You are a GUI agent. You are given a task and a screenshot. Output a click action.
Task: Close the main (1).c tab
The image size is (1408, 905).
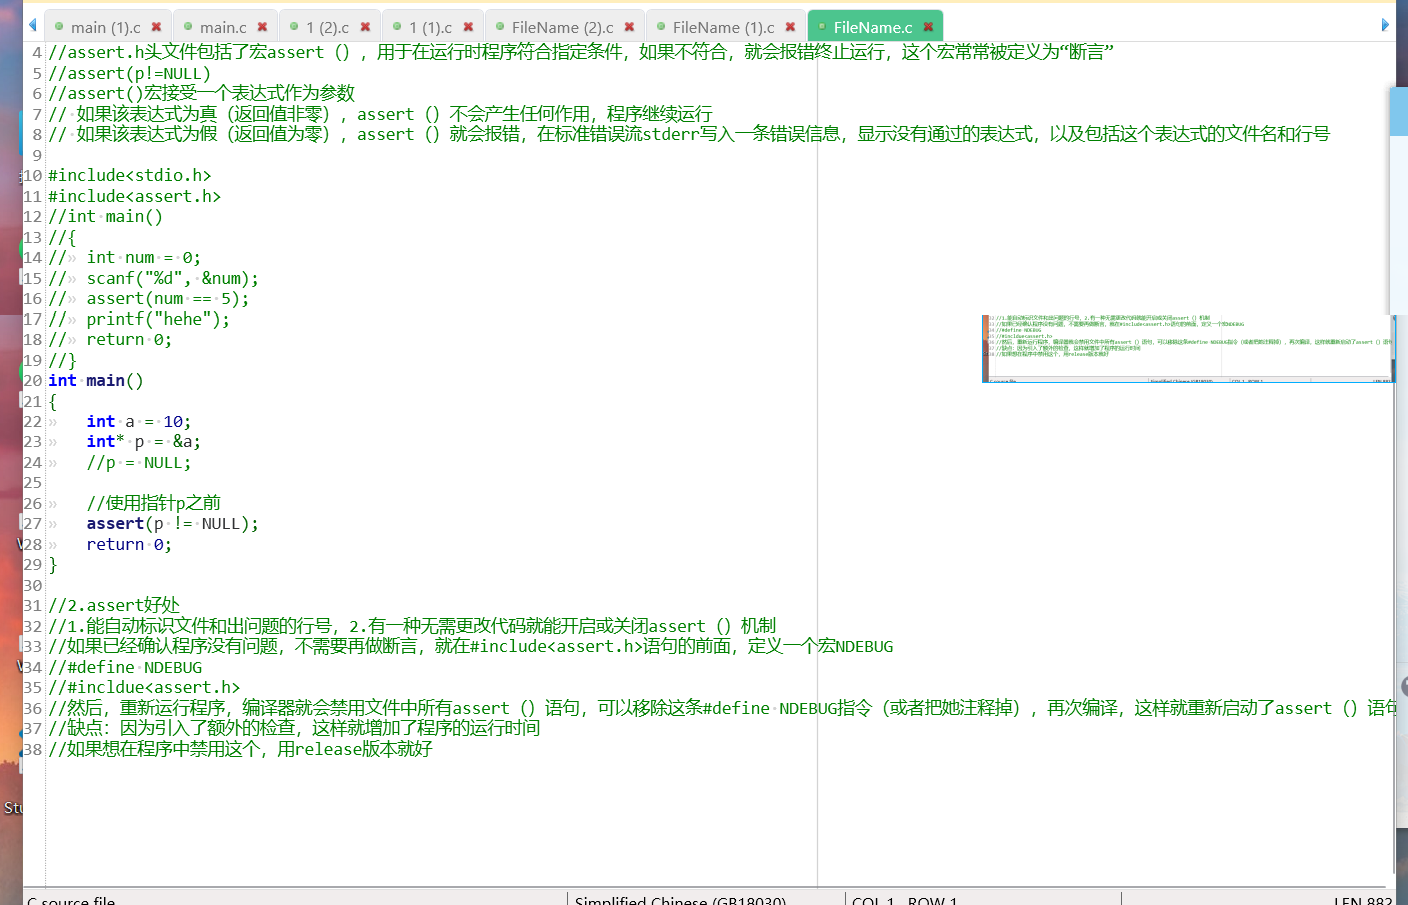click(156, 27)
